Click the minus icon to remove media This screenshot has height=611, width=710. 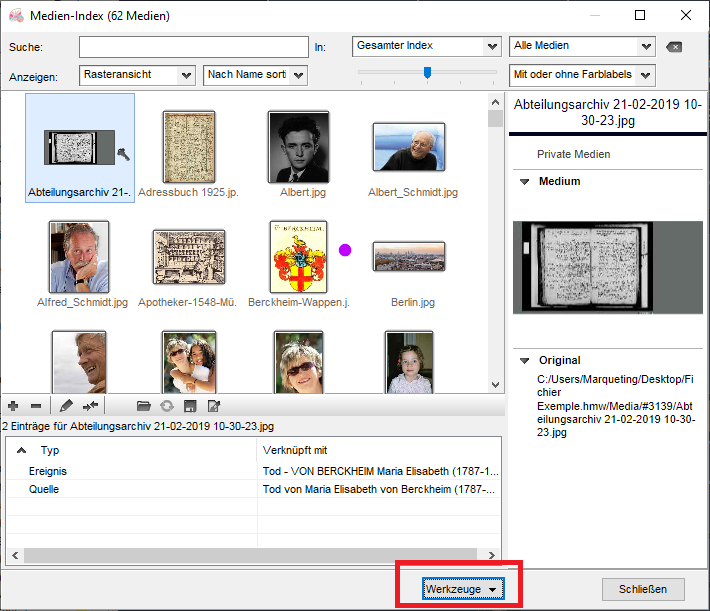pyautogui.click(x=36, y=406)
